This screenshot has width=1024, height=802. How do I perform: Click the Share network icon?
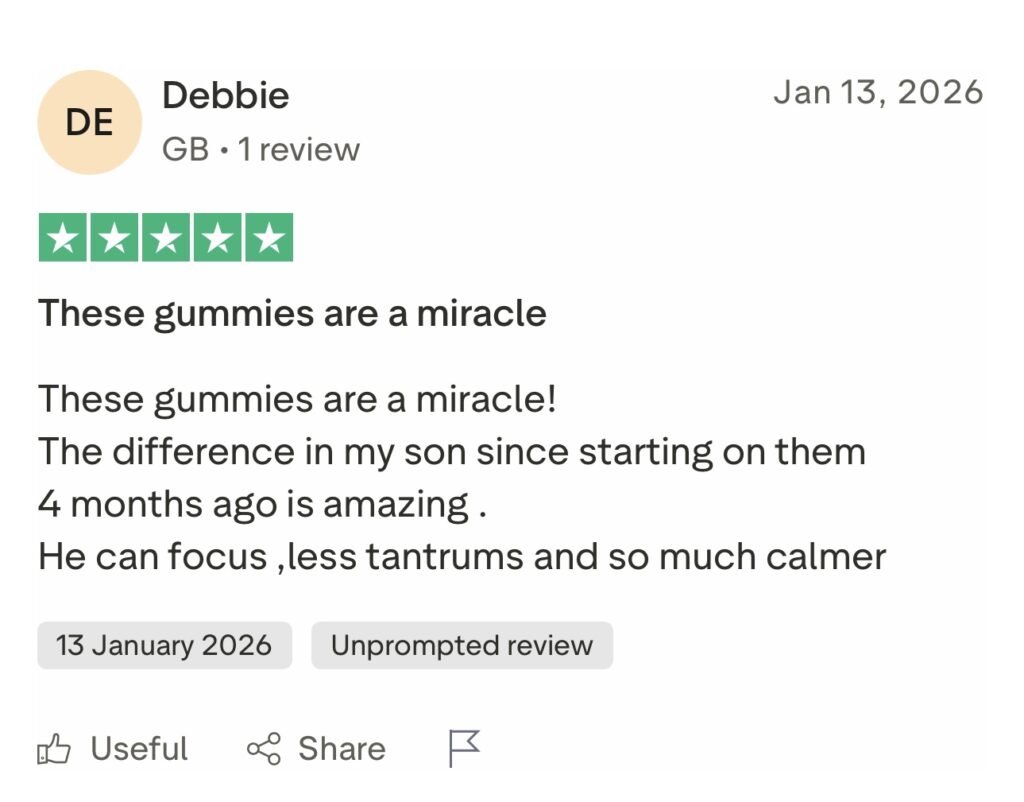pyautogui.click(x=264, y=749)
